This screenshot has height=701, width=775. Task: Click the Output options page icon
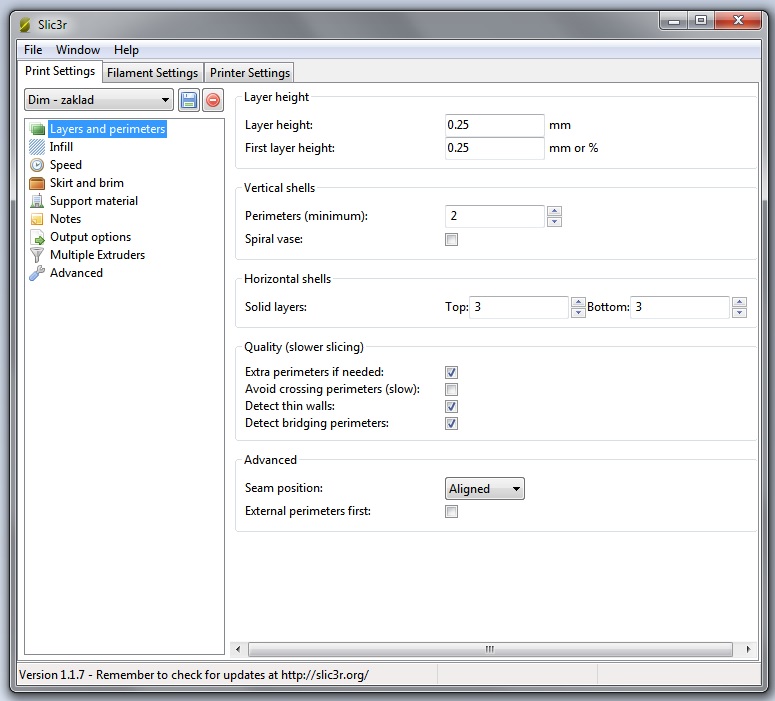(x=37, y=237)
